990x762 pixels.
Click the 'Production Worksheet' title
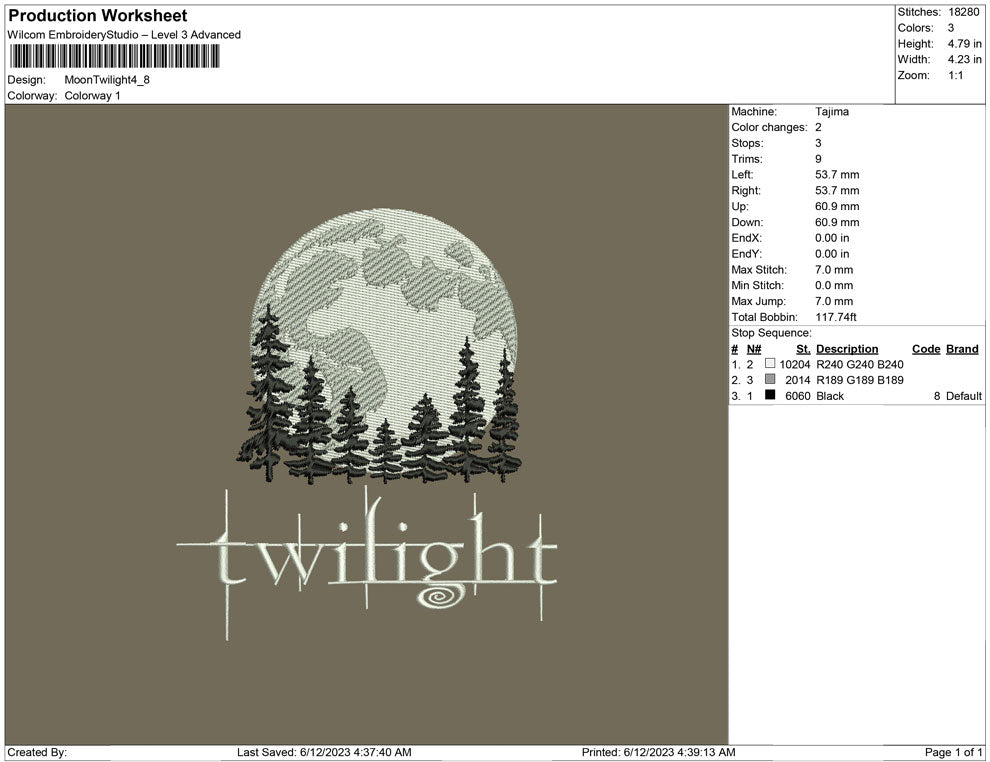tap(98, 16)
